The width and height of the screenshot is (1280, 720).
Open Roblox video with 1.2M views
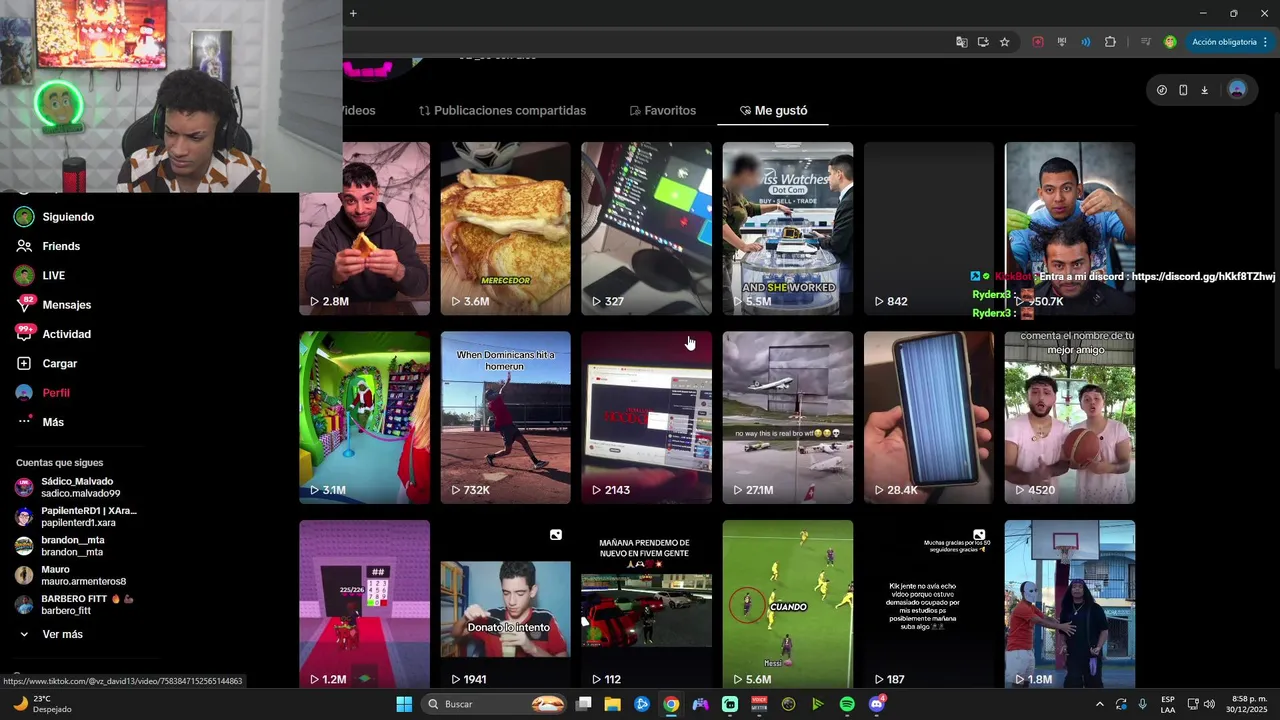click(364, 604)
